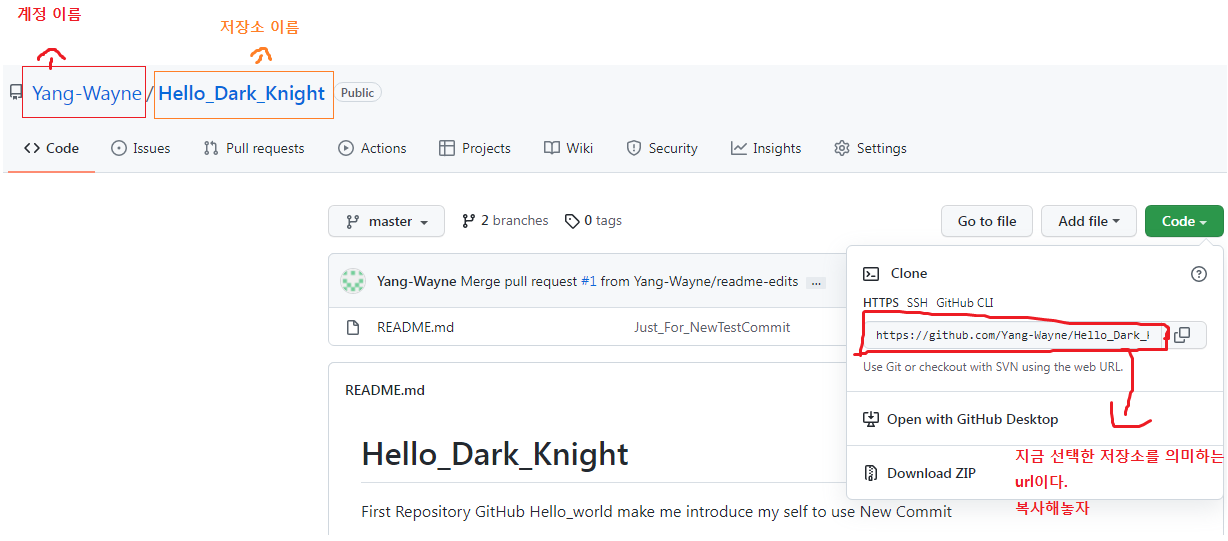Click the Wiki book icon
Screen dimensions: 1228x541
pyautogui.click(x=552, y=148)
